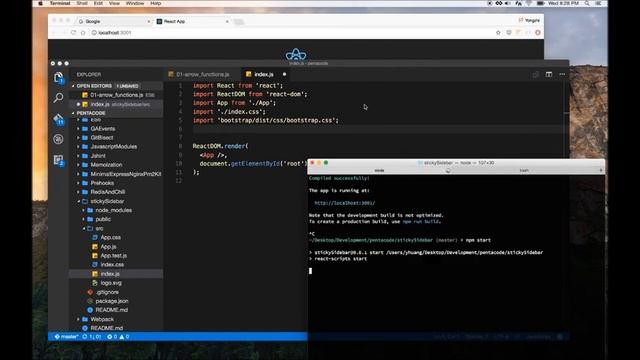Open the editor more actions ellipsis

pos(562,74)
